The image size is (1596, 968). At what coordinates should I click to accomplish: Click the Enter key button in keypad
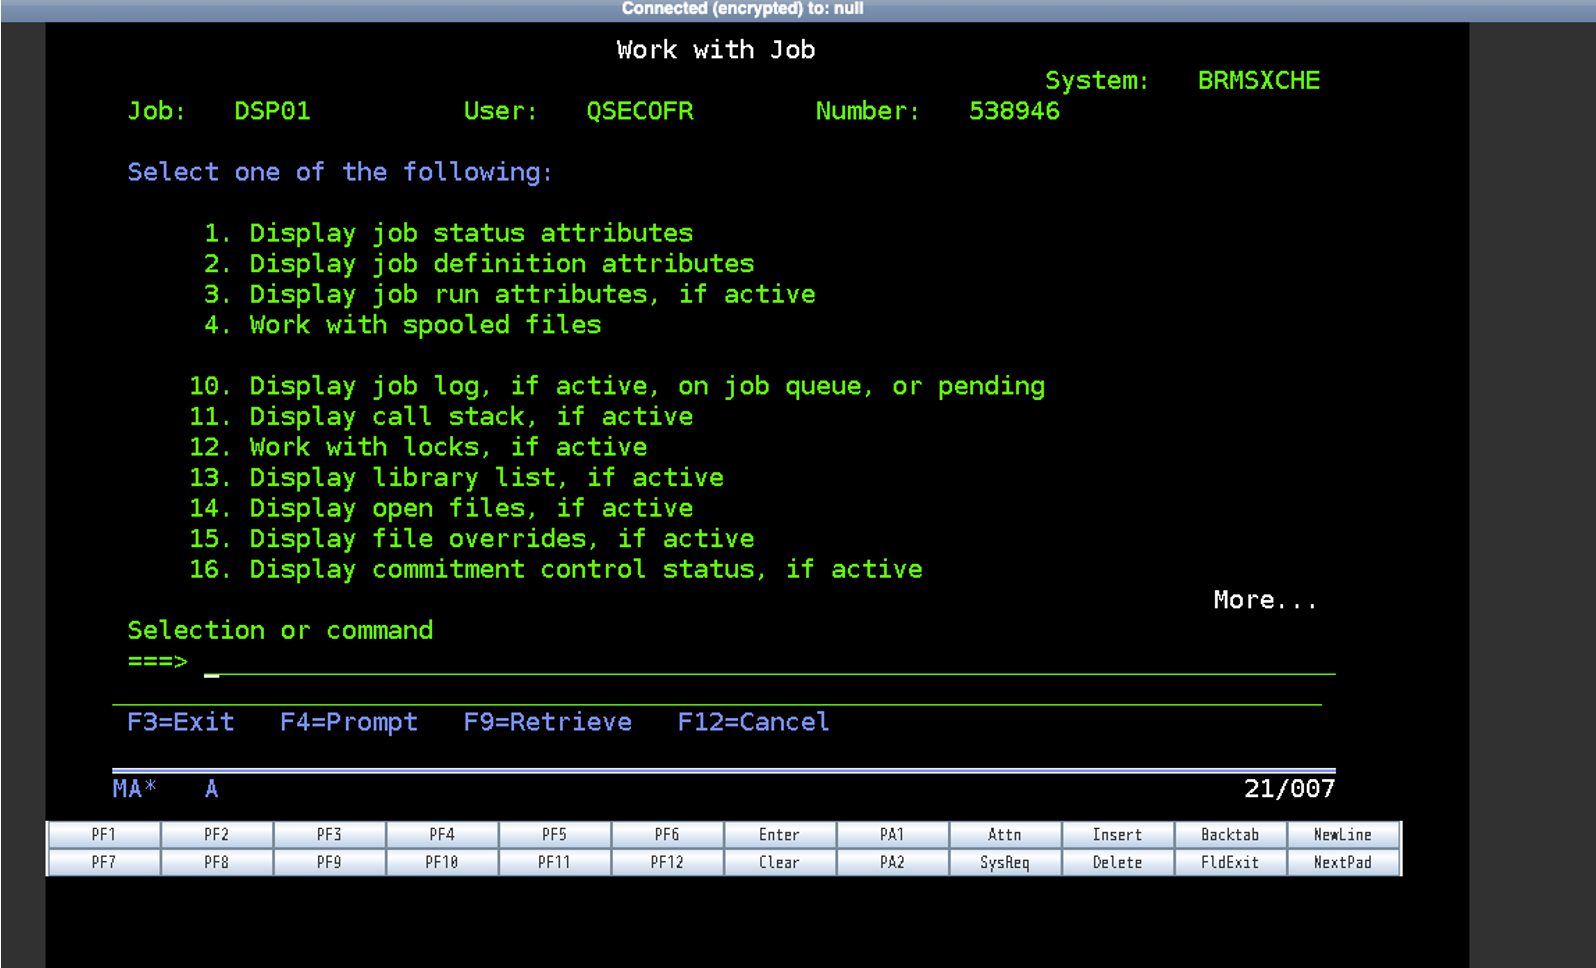pos(780,835)
